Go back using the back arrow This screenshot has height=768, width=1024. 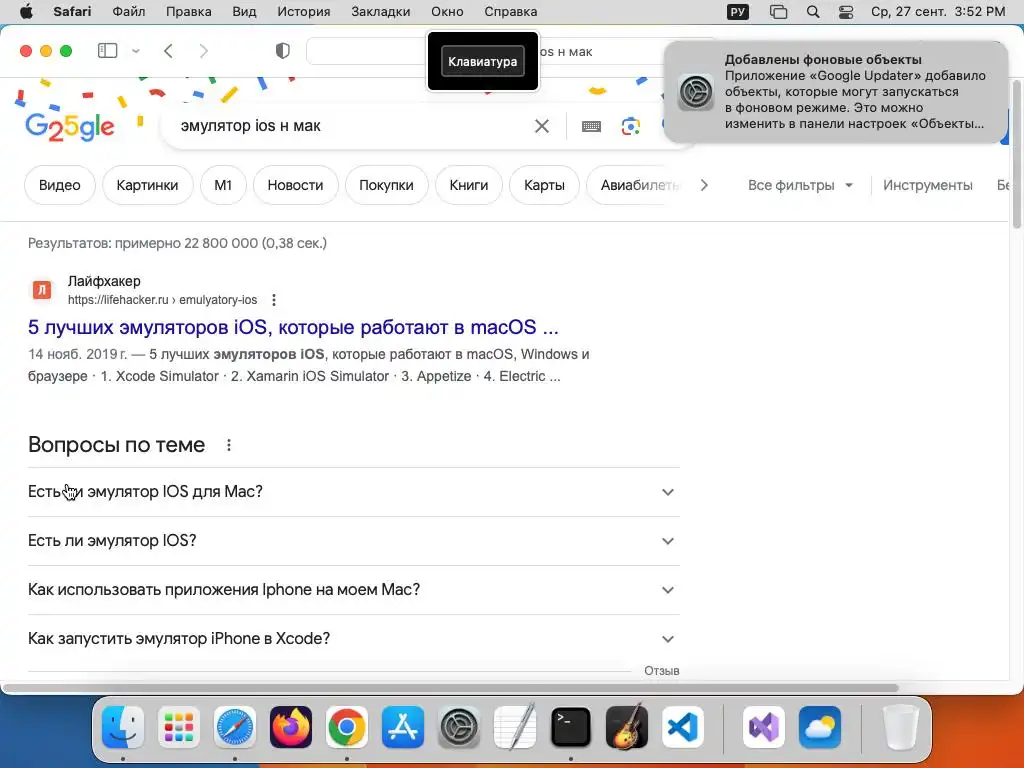[x=168, y=51]
